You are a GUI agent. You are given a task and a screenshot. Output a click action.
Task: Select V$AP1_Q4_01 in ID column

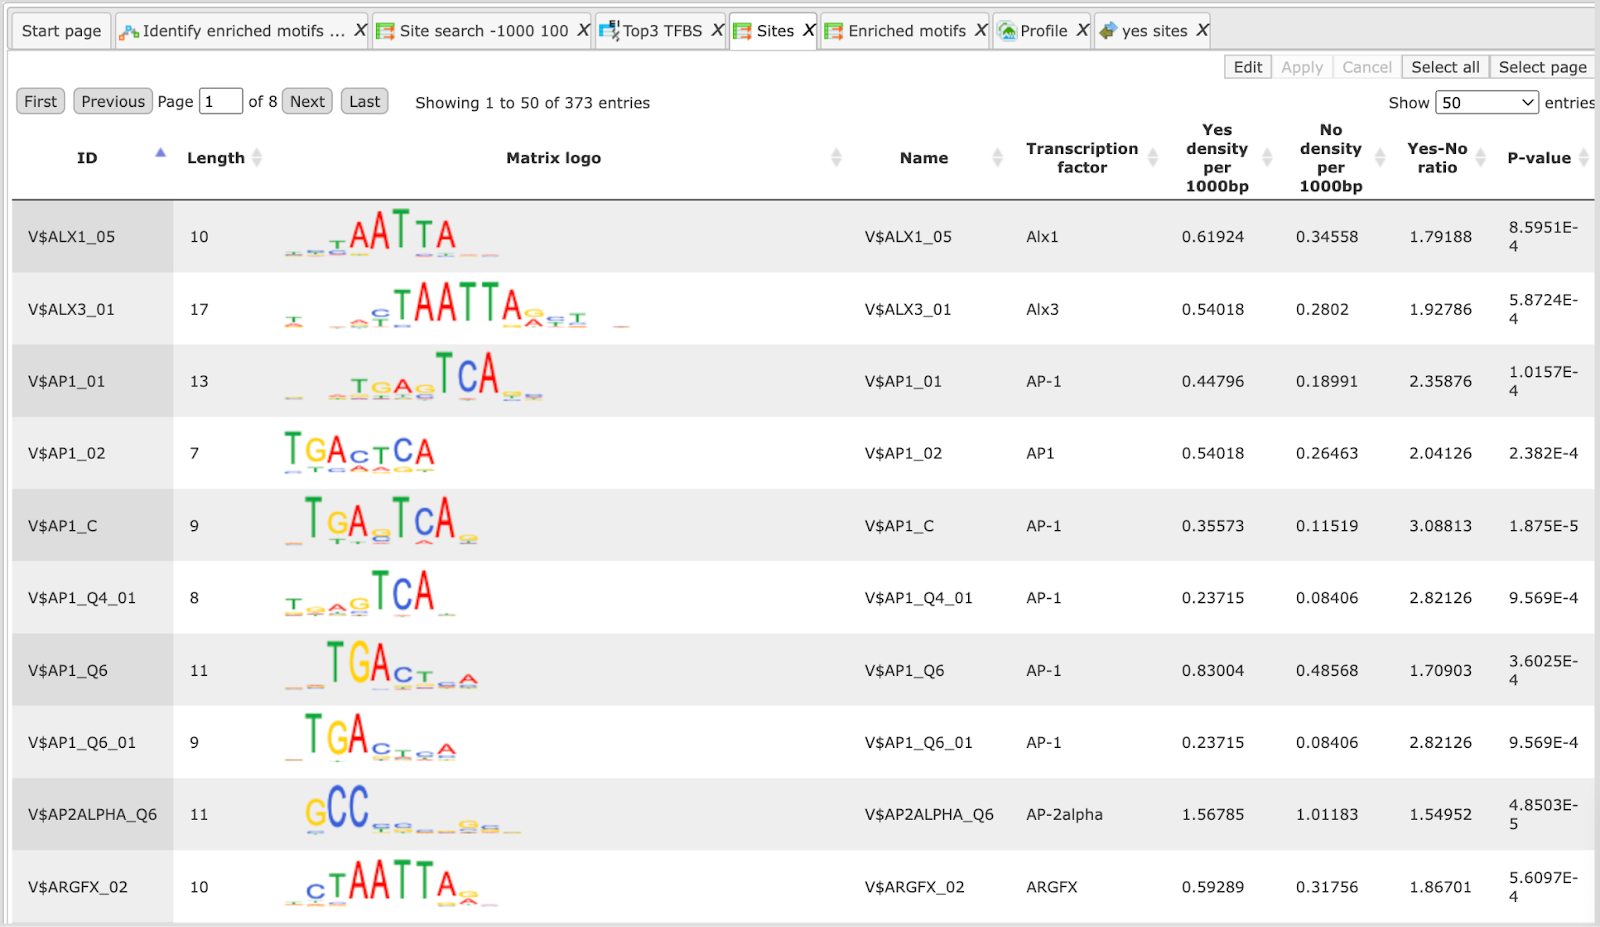(82, 598)
